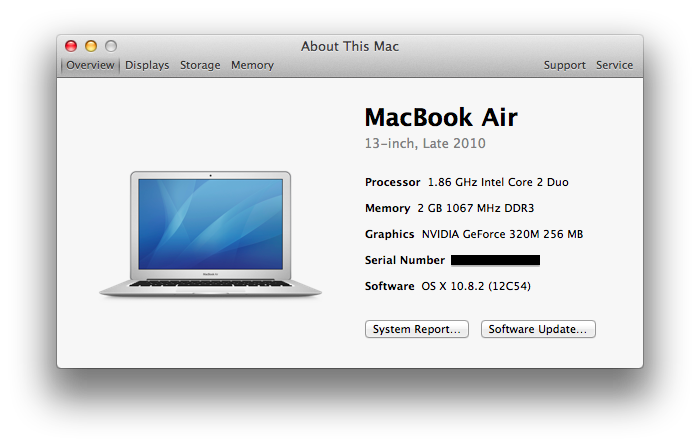The width and height of the screenshot is (700, 447).
Task: Launch Software Update
Action: [x=538, y=329]
